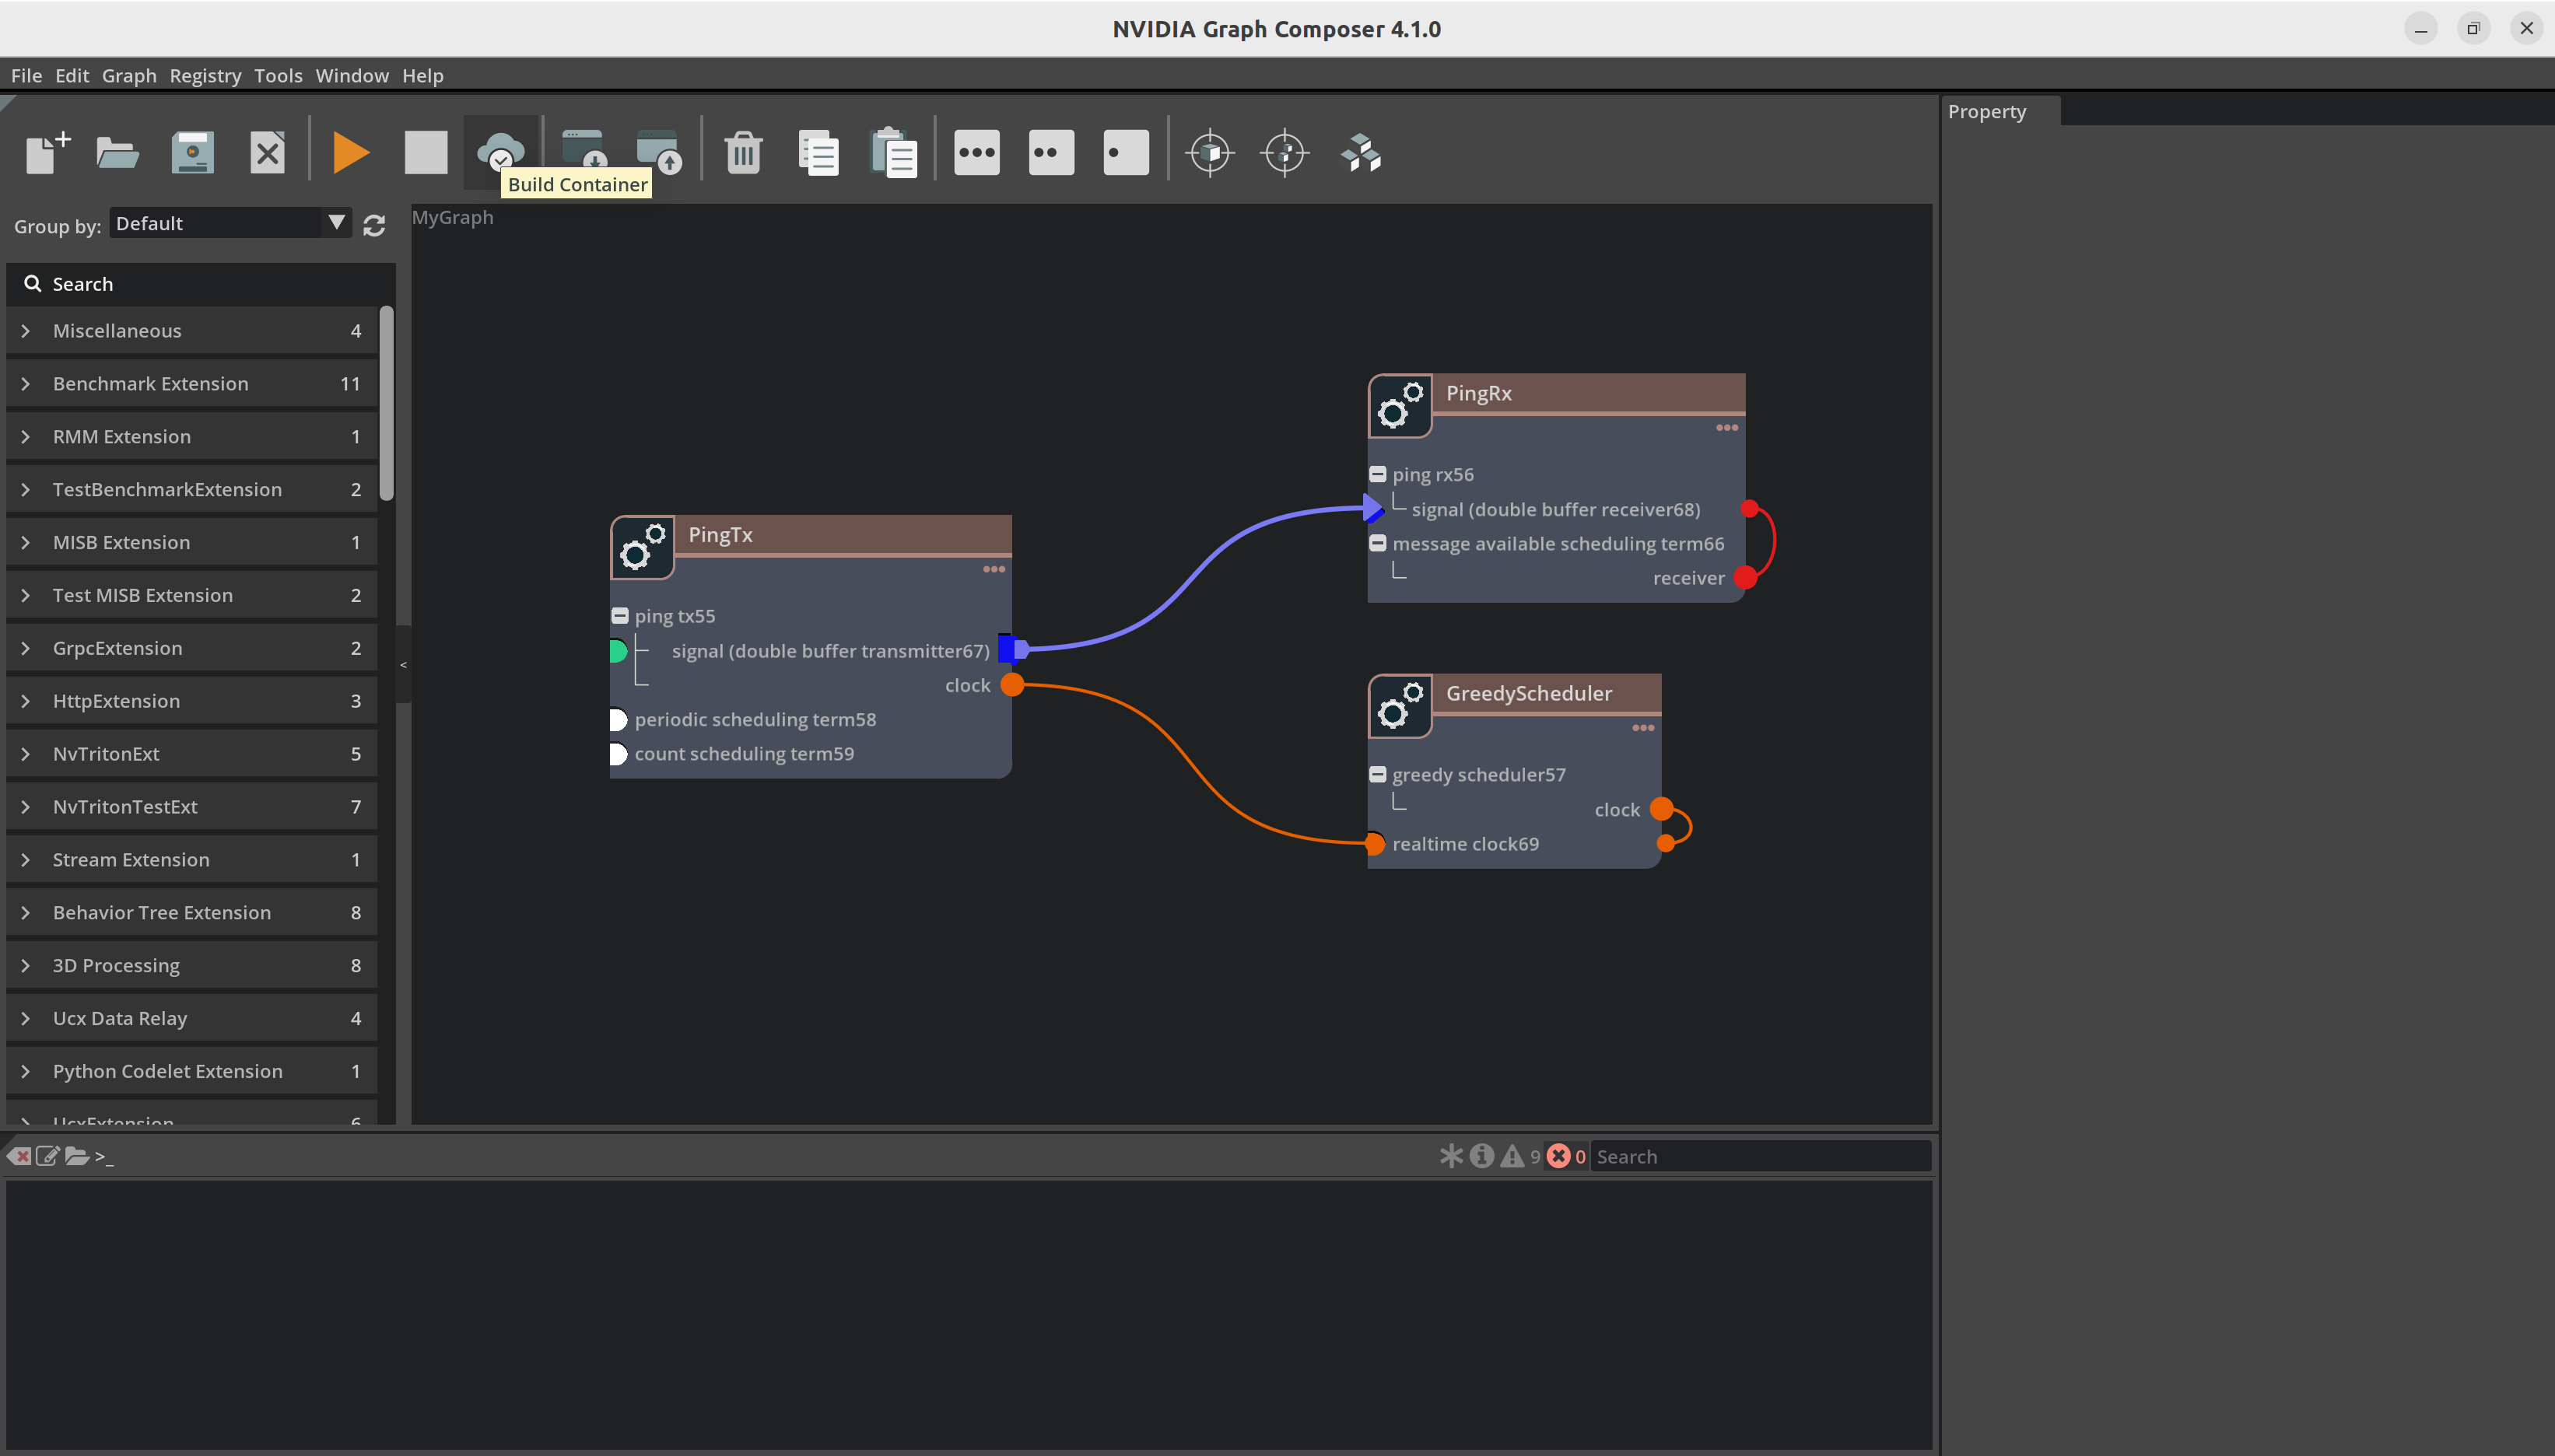
Task: Create a new graph with the toolbar icon
Action: click(x=47, y=153)
